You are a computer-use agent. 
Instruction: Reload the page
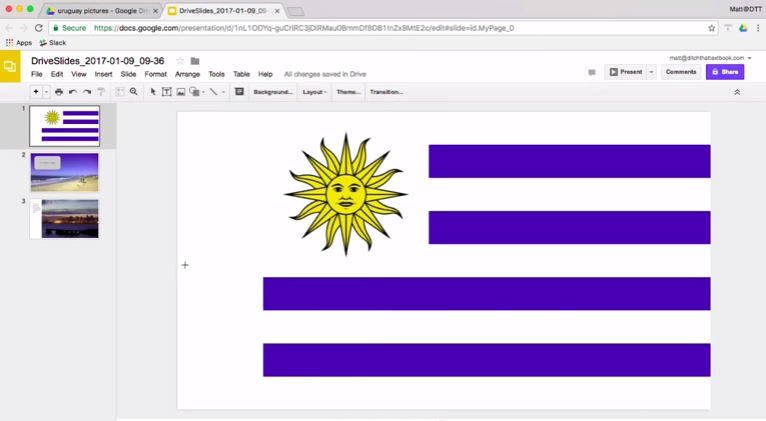[x=39, y=28]
